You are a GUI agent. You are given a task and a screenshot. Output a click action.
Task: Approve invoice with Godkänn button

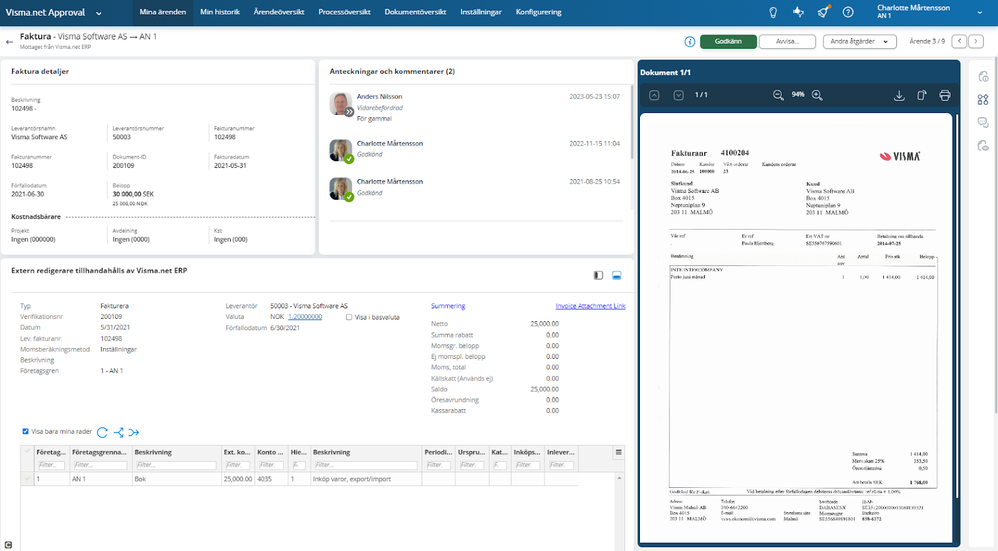point(728,42)
